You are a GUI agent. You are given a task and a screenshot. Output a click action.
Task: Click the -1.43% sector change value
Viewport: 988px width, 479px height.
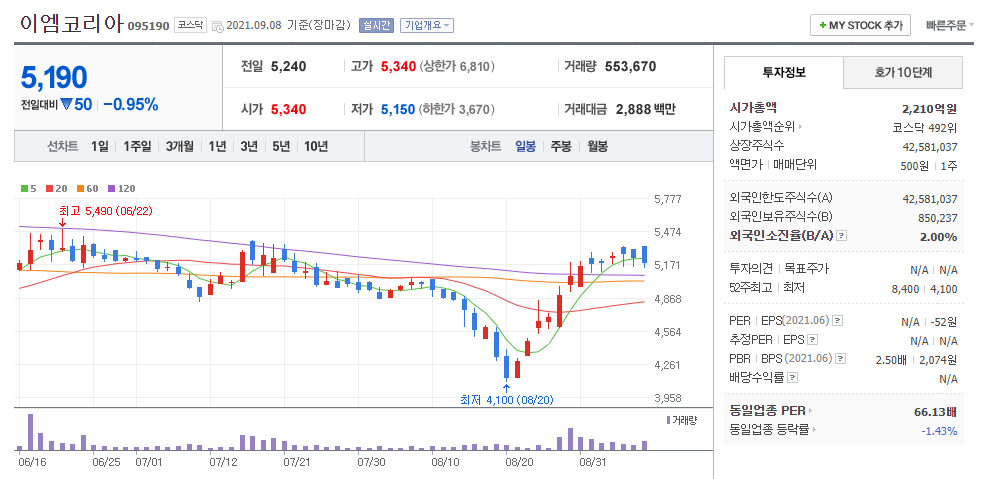pyautogui.click(x=939, y=431)
